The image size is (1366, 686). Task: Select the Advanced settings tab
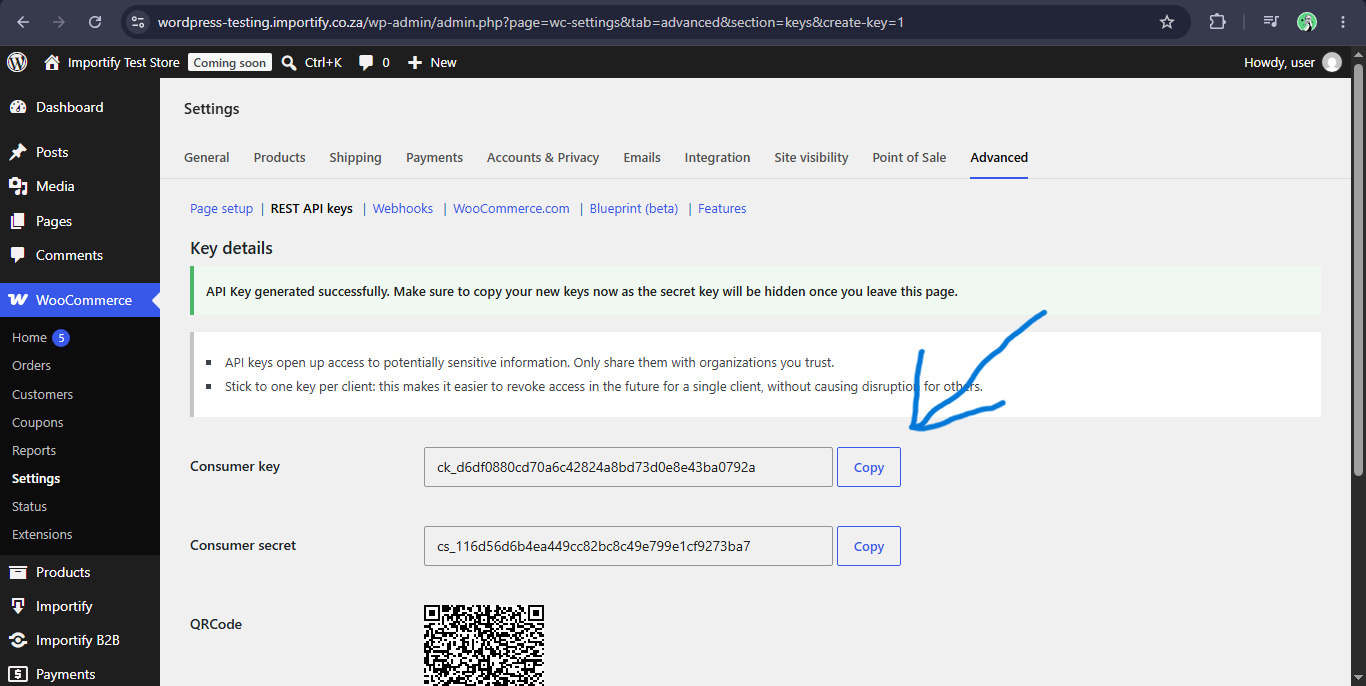pyautogui.click(x=999, y=157)
